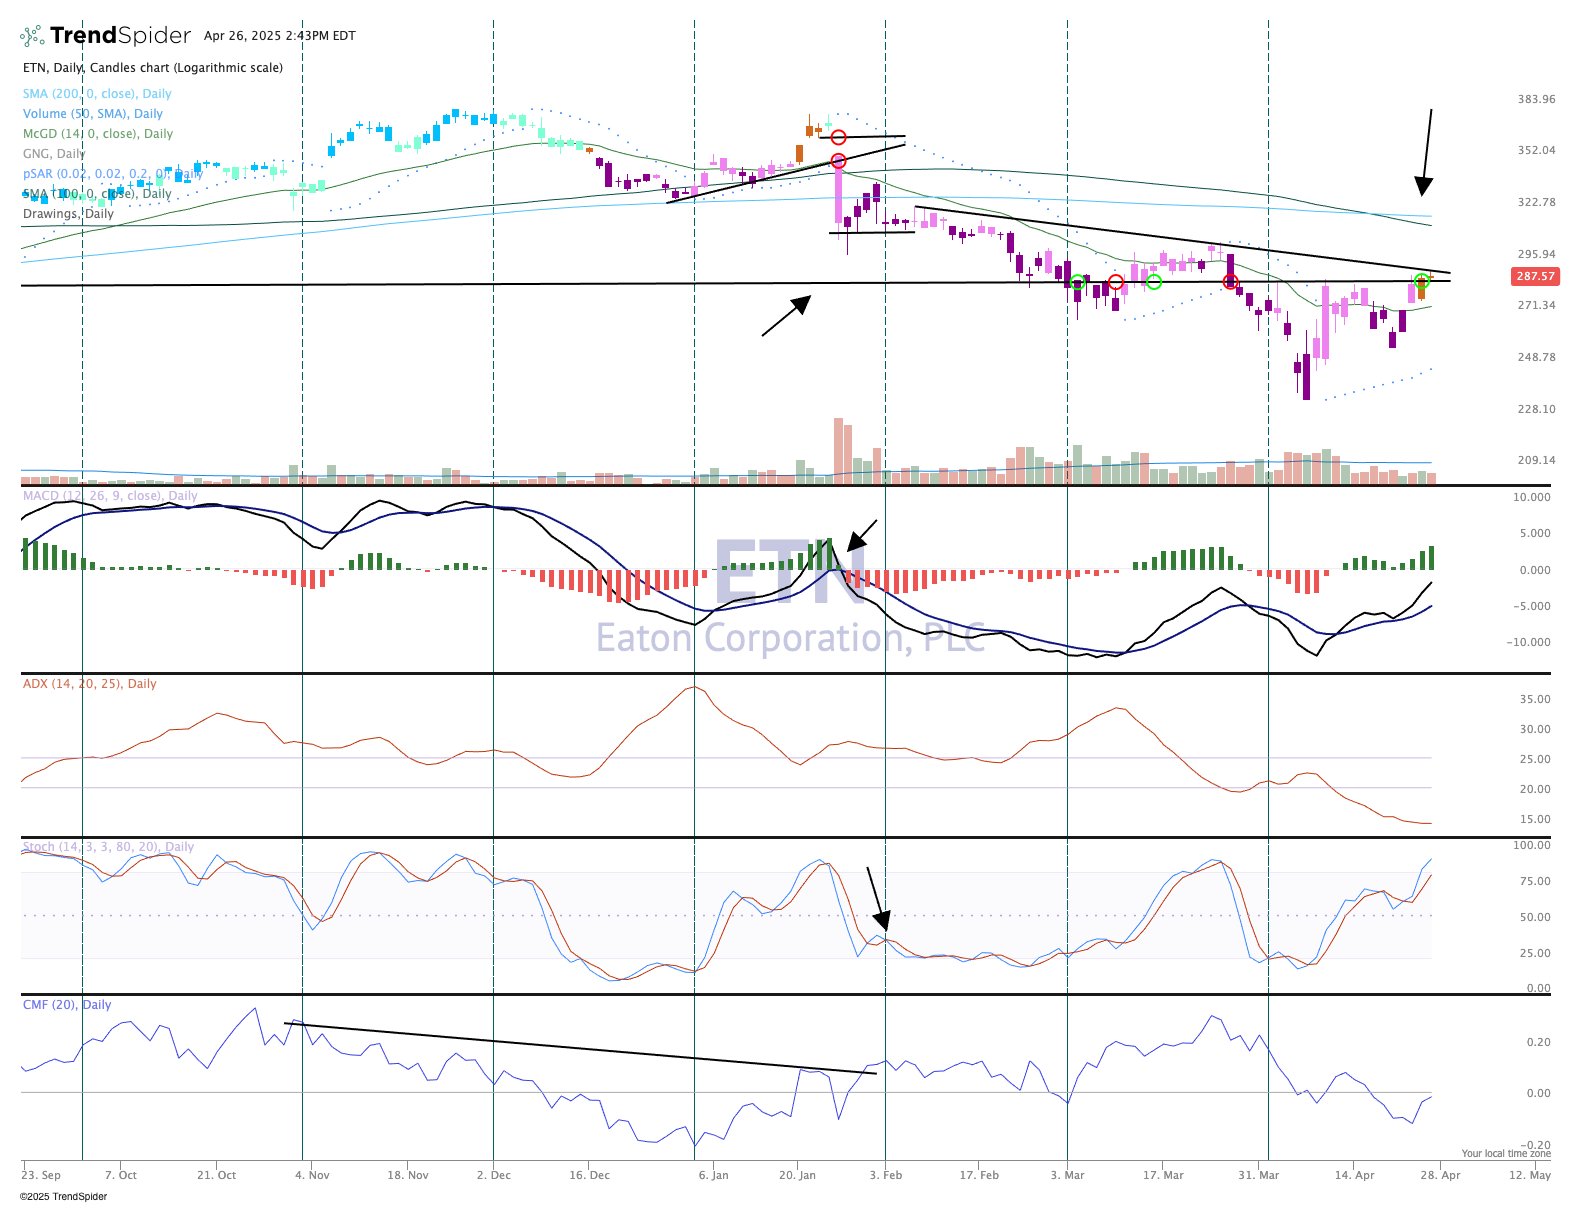Click the Drawings, Daily legend label
The width and height of the screenshot is (1581, 1206).
coord(68,214)
